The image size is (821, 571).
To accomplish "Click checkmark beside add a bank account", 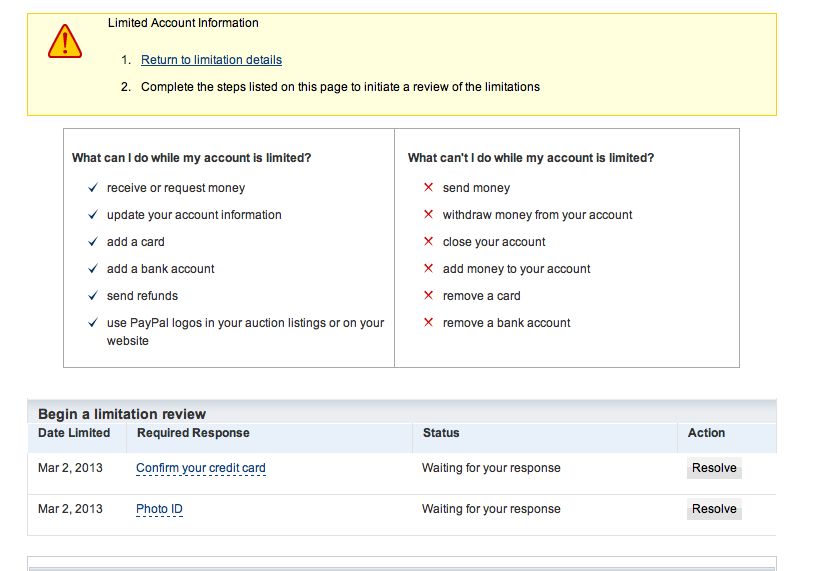I will (x=93, y=269).
